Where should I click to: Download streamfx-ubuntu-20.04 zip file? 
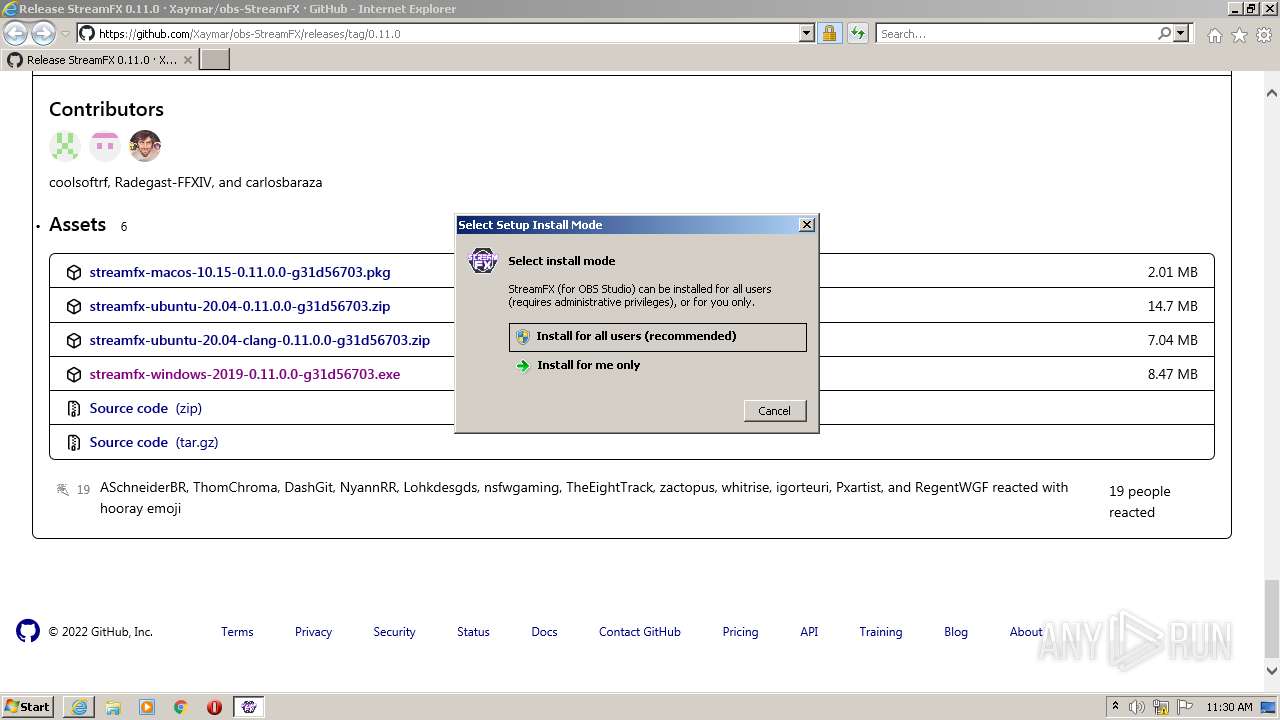240,306
